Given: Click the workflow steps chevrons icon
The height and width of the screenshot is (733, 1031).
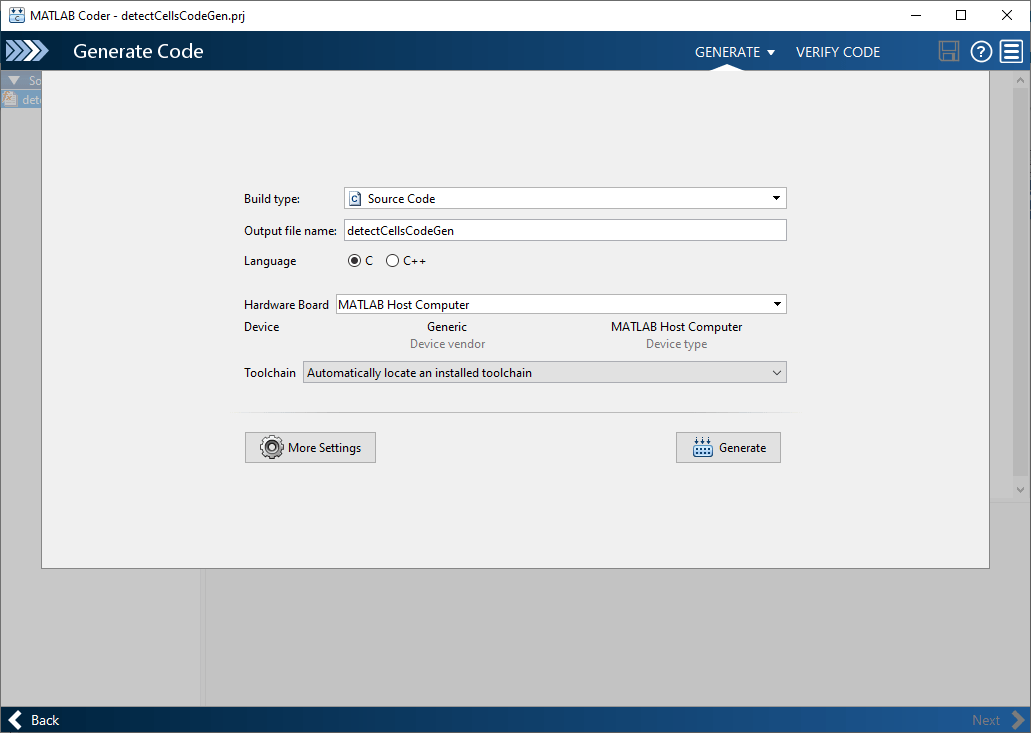Looking at the screenshot, I should click(27, 51).
